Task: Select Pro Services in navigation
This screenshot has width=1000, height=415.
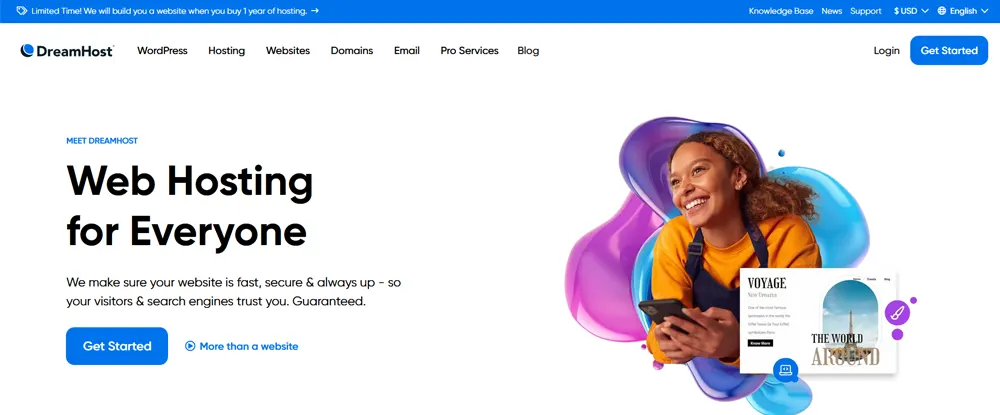Action: [469, 50]
